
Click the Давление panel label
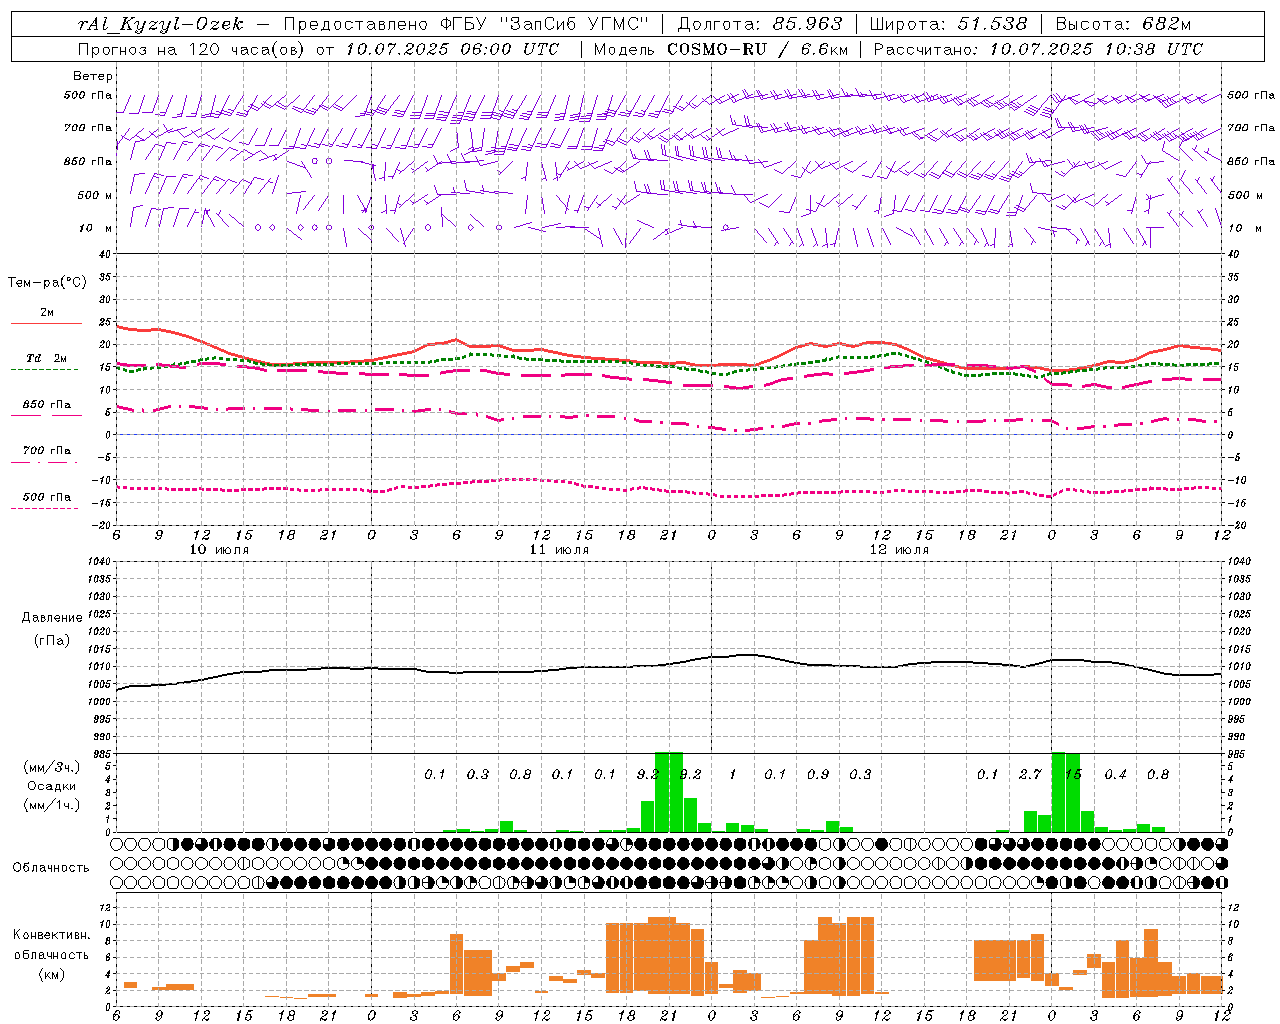pyautogui.click(x=52, y=618)
